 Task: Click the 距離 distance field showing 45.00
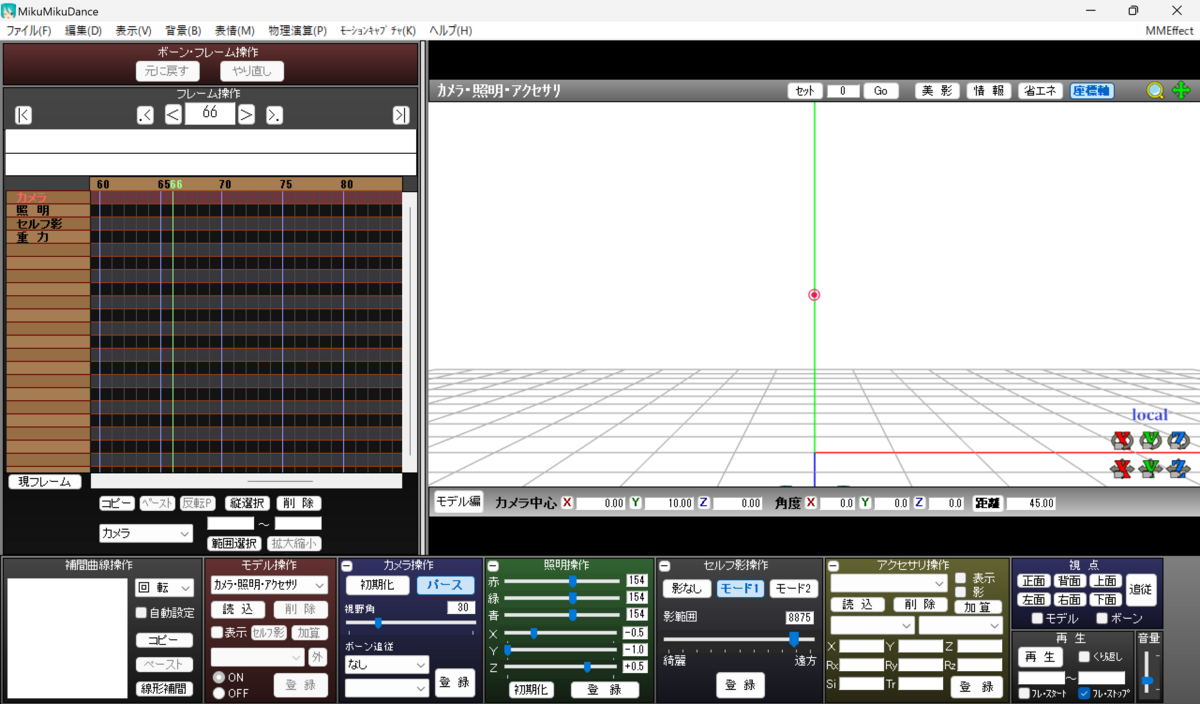(x=1030, y=503)
